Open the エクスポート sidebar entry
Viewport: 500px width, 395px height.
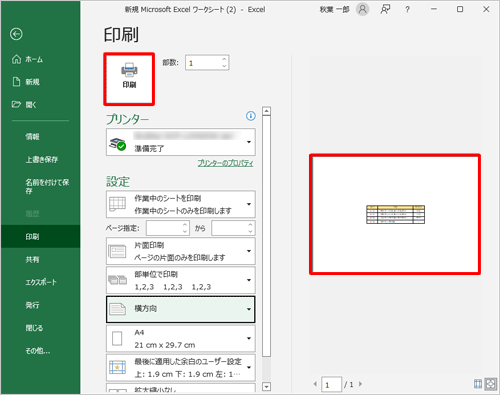coord(40,282)
